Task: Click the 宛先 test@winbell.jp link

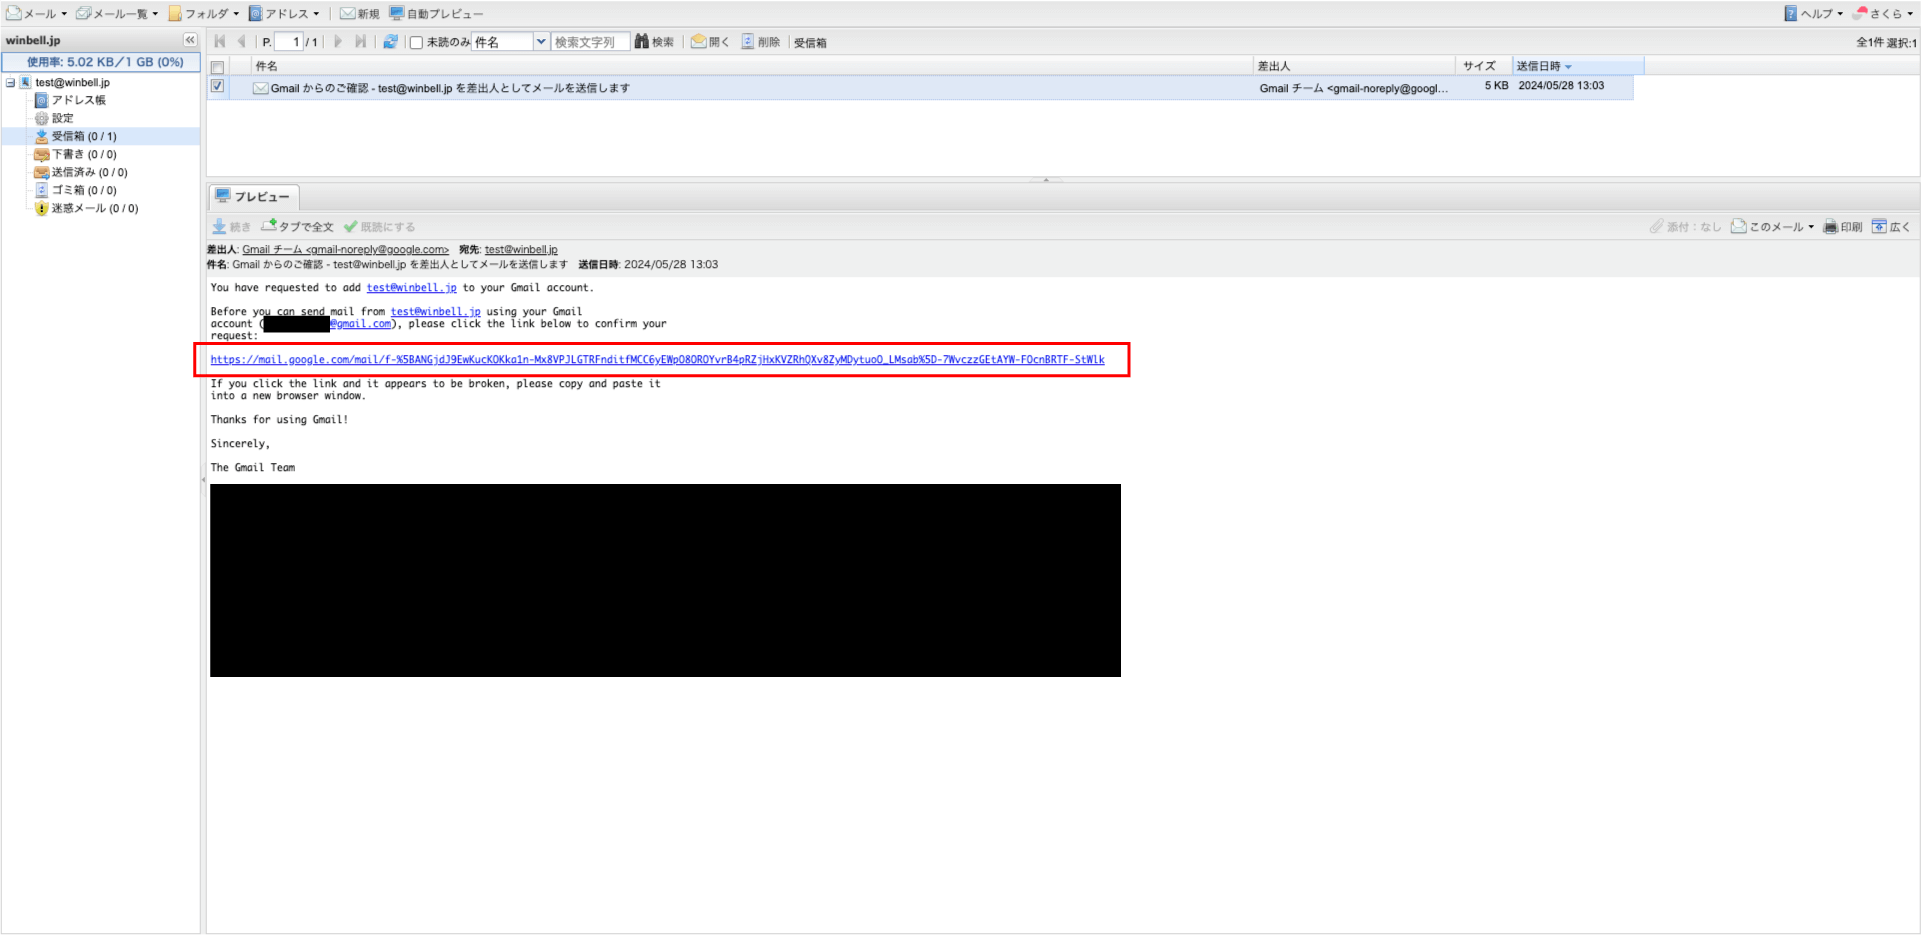Action: [521, 250]
